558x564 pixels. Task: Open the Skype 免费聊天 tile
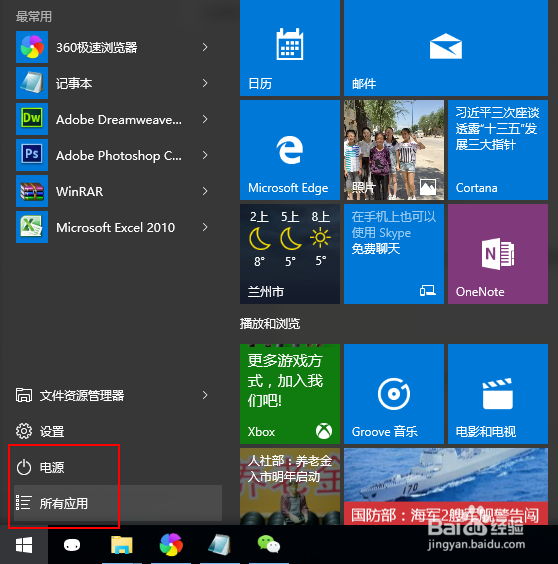pyautogui.click(x=394, y=254)
